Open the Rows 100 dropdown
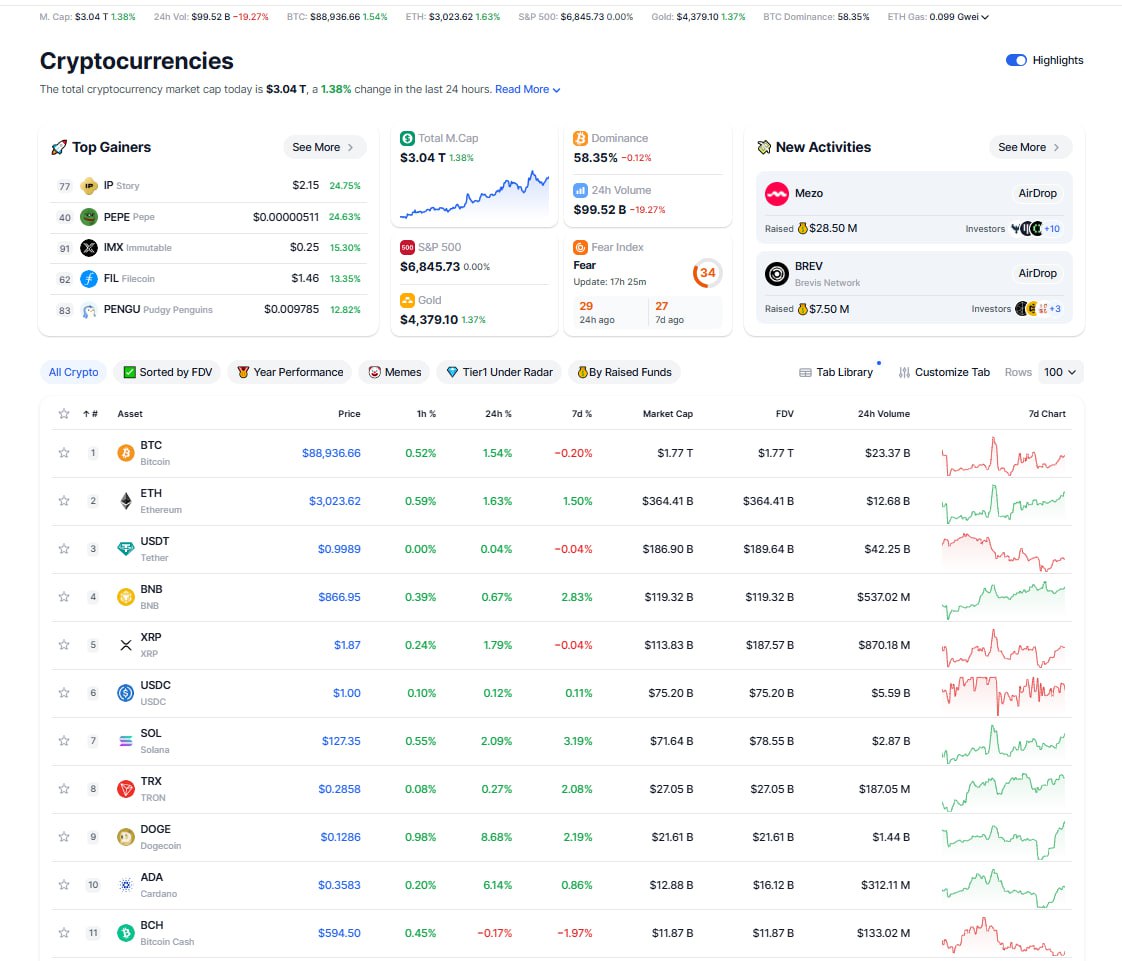Viewport: 1122px width, 961px height. [1060, 372]
